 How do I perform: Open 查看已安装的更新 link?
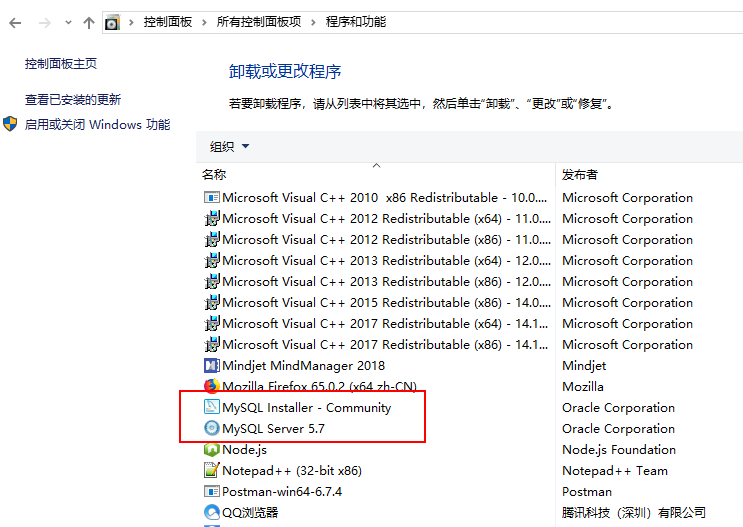click(x=73, y=100)
